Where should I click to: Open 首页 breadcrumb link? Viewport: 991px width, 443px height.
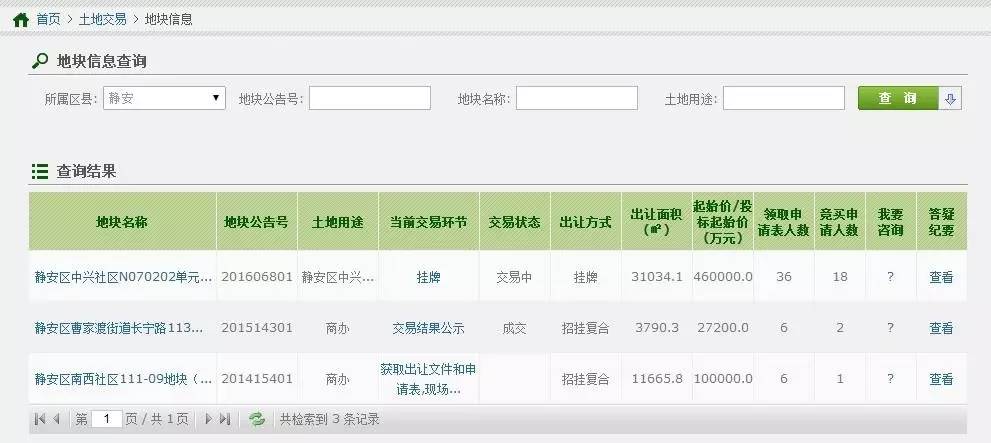pyautogui.click(x=48, y=20)
